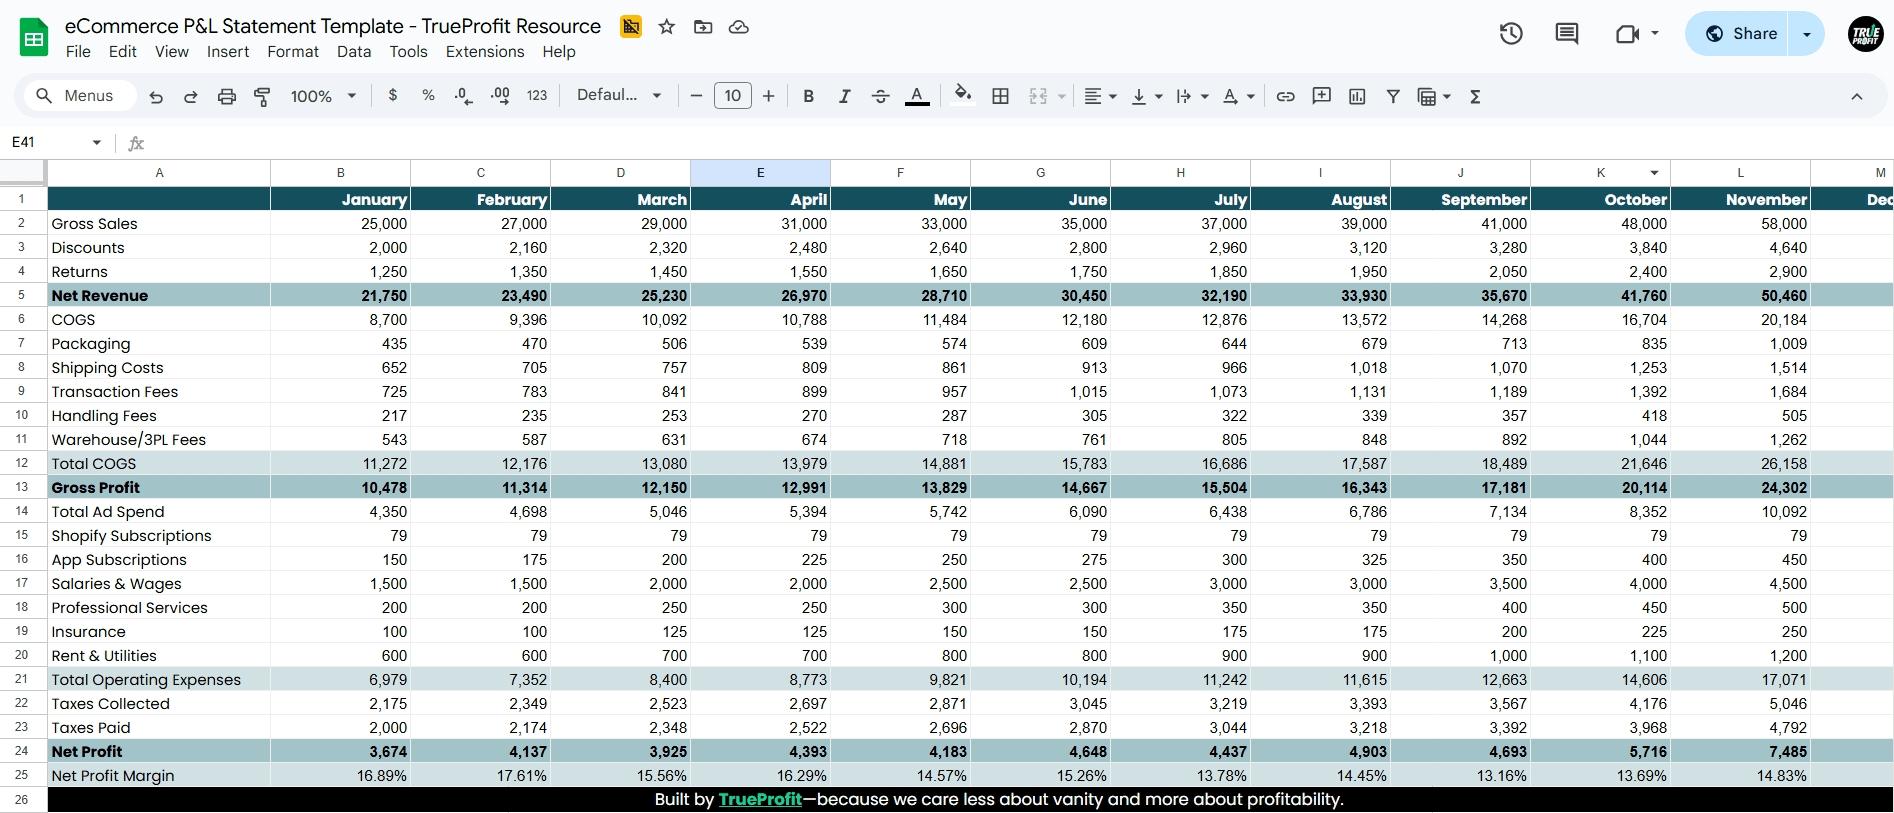Toggle italic formatting

coord(845,97)
